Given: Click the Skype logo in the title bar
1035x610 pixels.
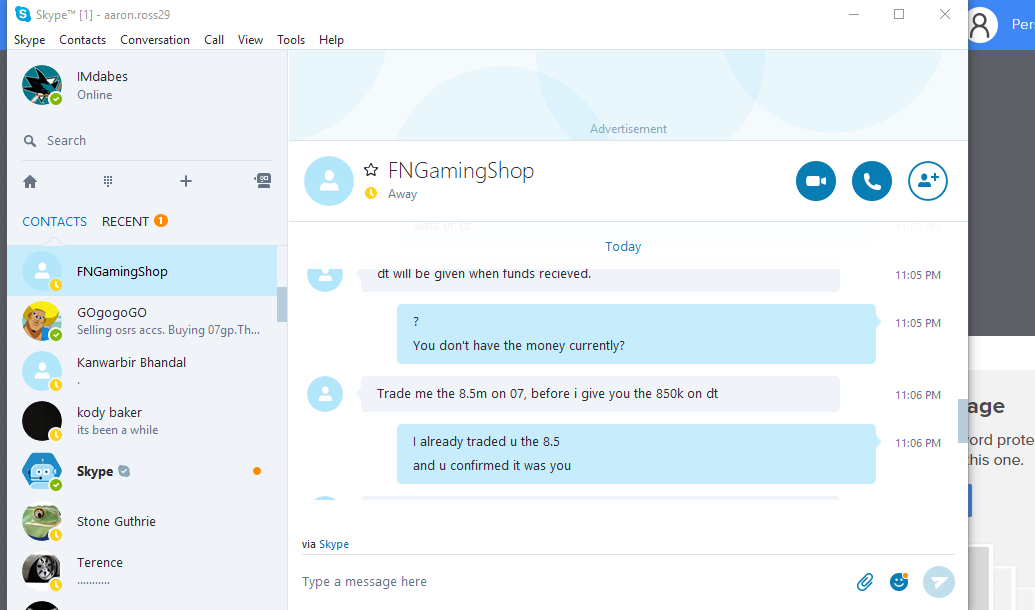Looking at the screenshot, I should point(23,14).
